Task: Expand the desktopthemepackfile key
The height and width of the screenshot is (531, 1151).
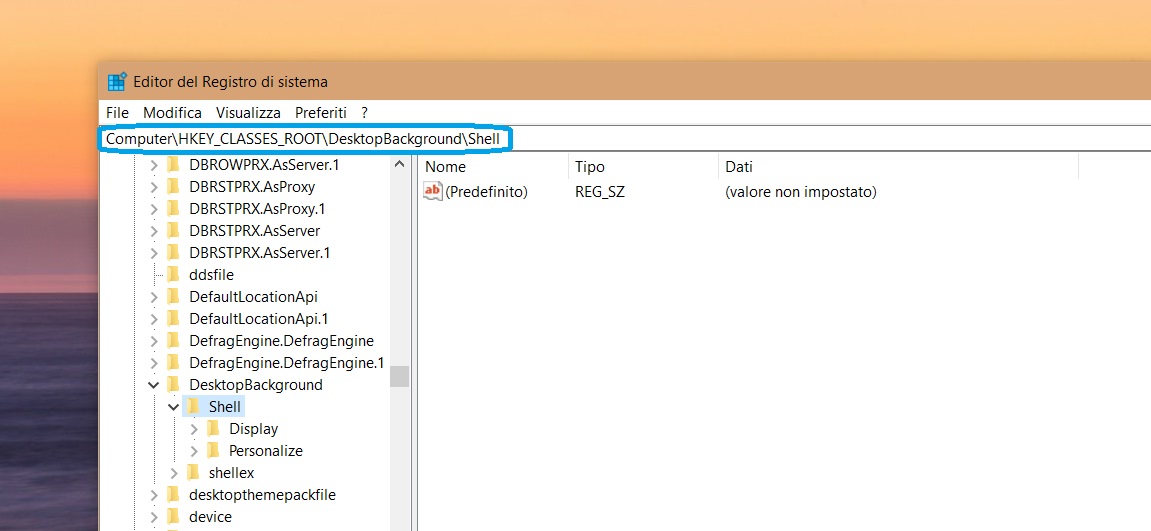Action: pyautogui.click(x=153, y=495)
